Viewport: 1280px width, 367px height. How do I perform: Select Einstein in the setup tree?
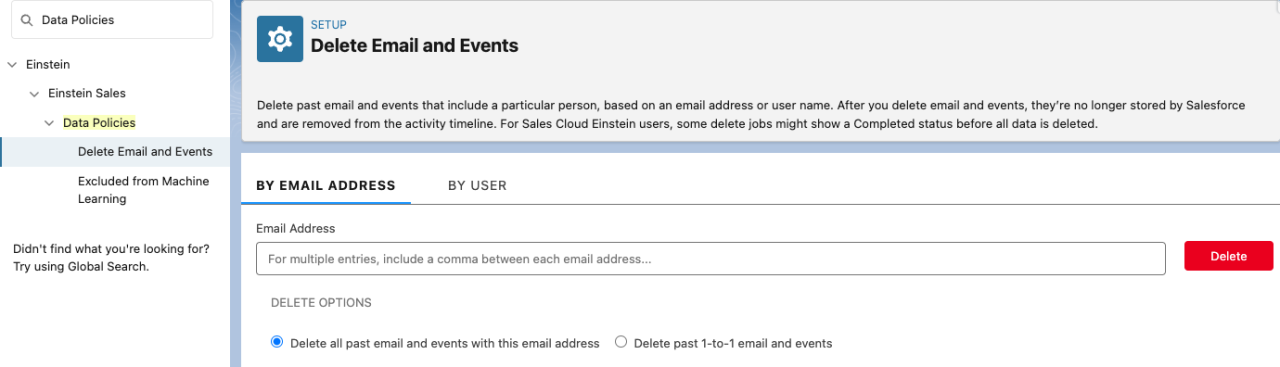(47, 65)
